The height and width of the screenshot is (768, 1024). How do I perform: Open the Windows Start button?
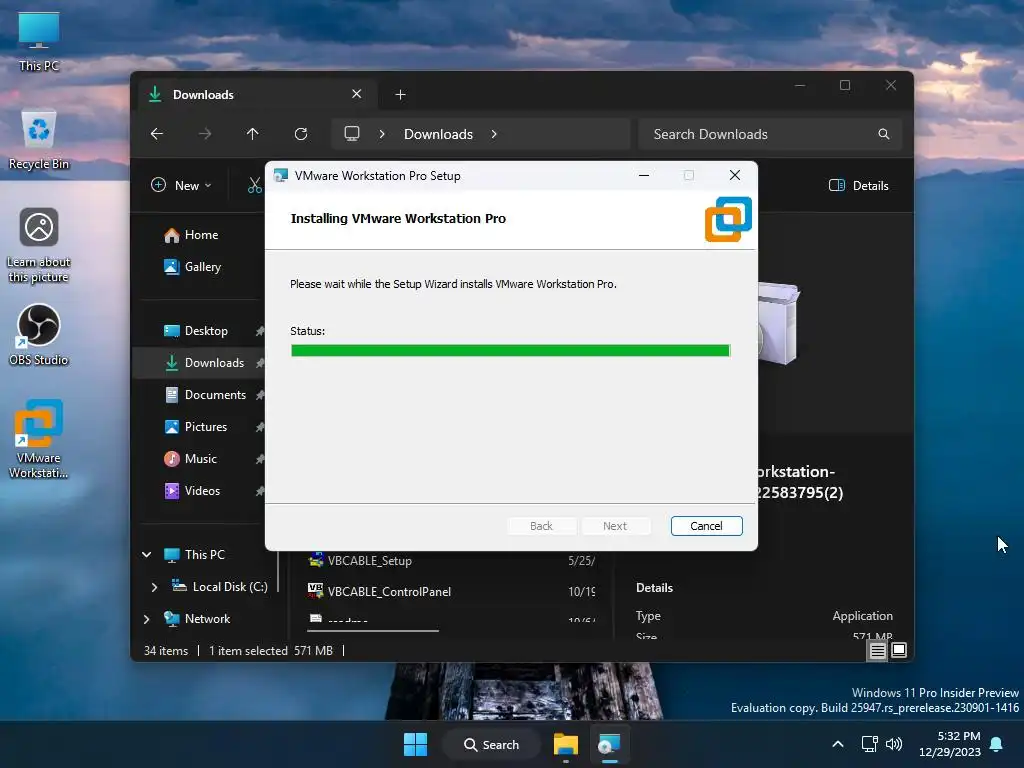(x=415, y=744)
